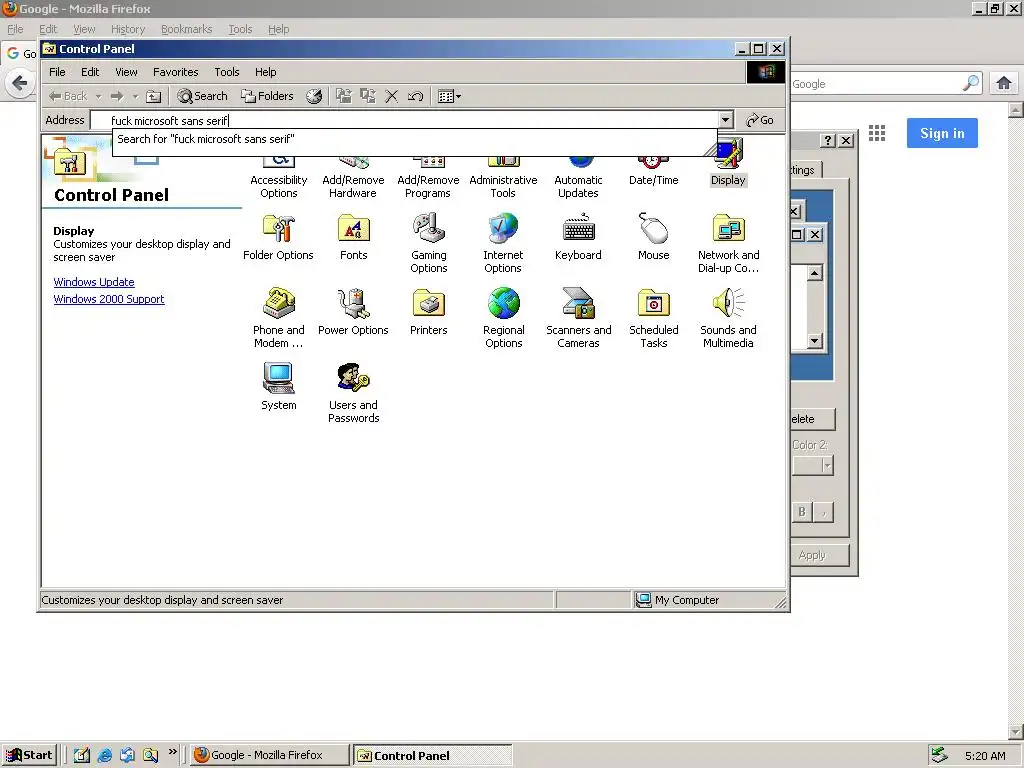Open the Keyboard settings icon
Screen dimensions: 1024x768
pos(579,238)
